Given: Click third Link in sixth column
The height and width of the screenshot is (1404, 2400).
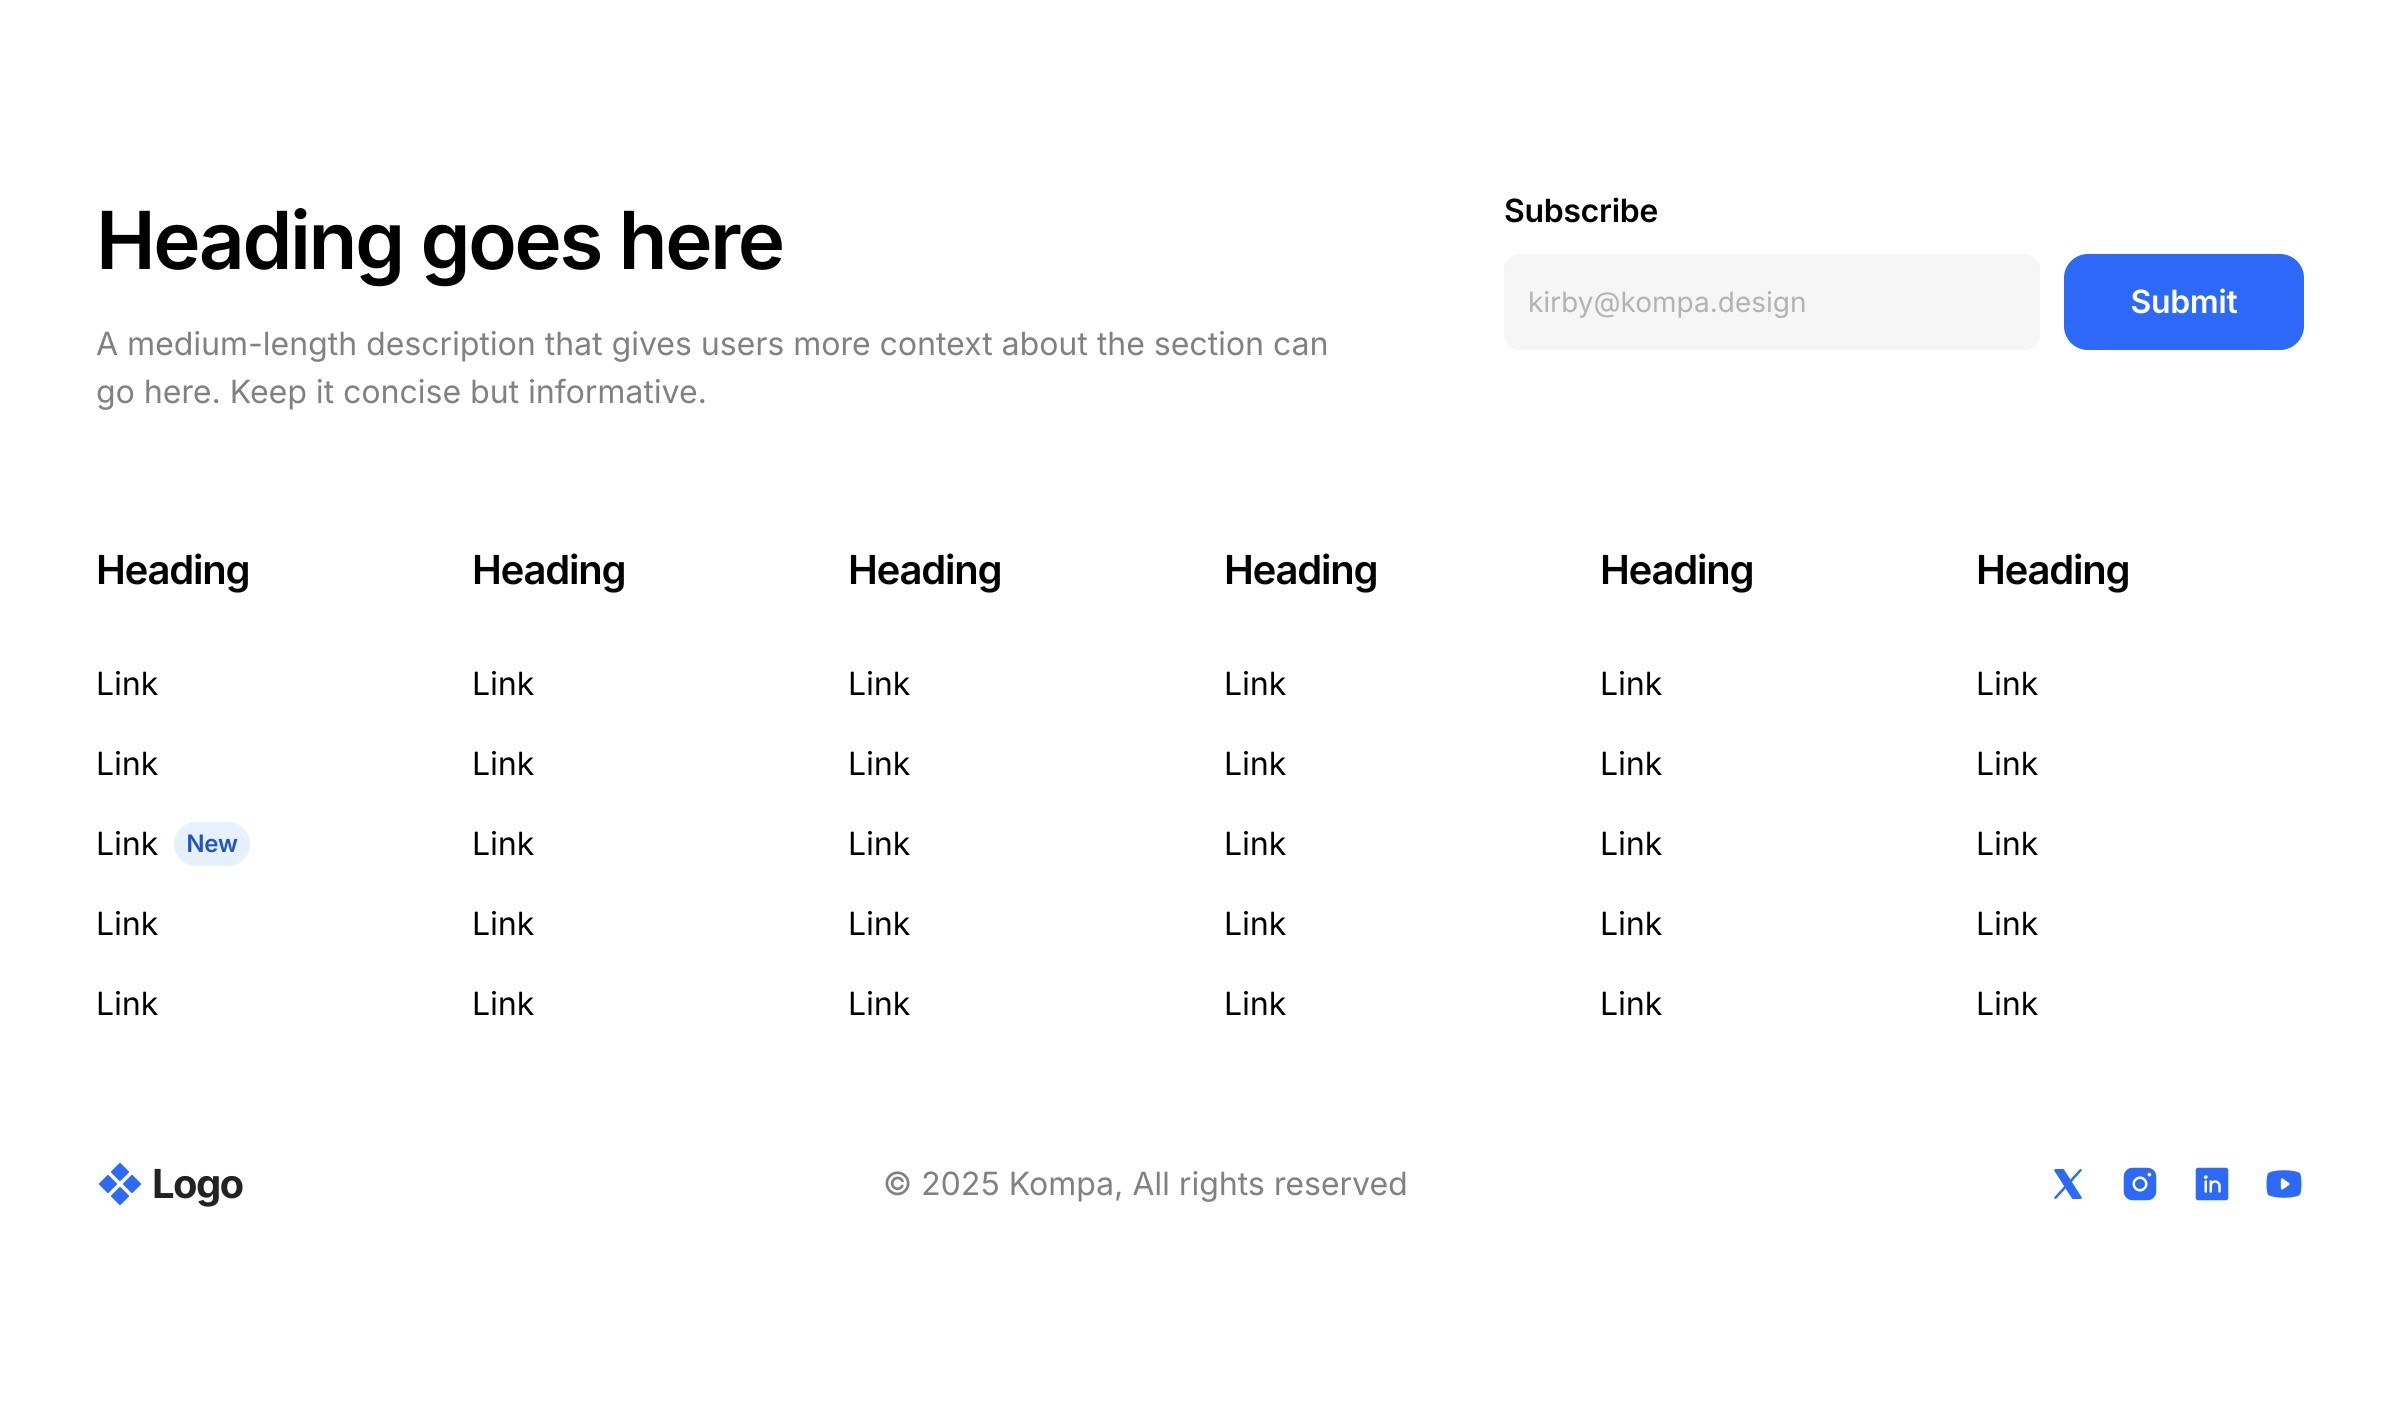Looking at the screenshot, I should (2007, 844).
